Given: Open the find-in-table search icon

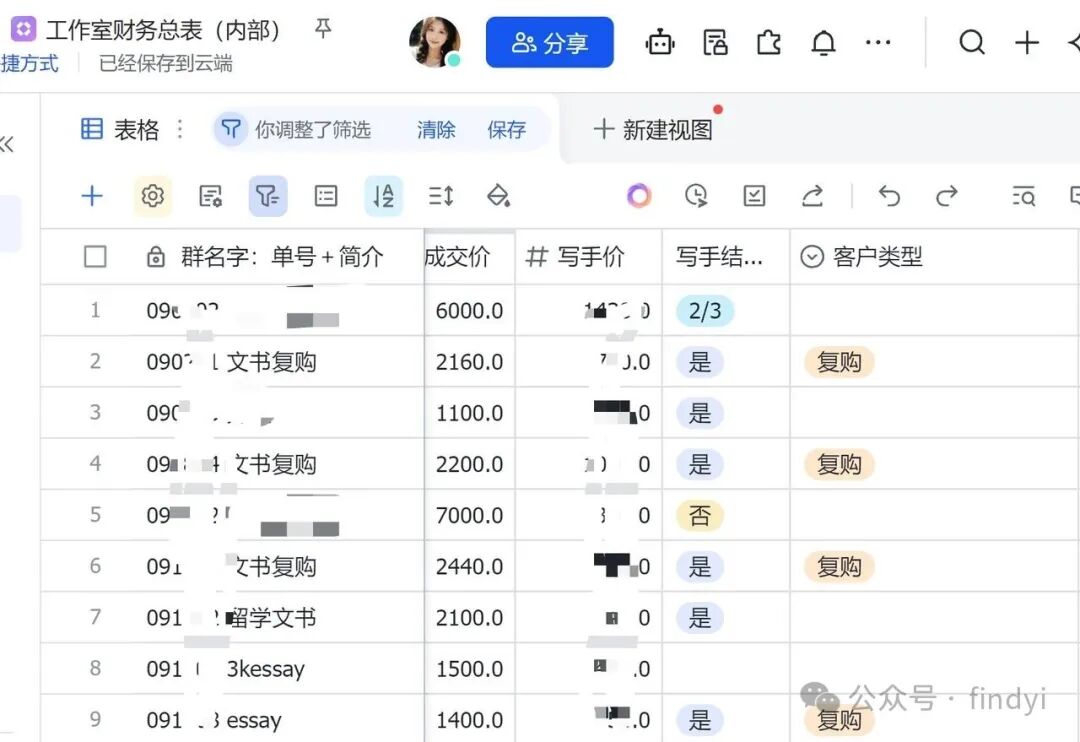Looking at the screenshot, I should (x=1024, y=196).
